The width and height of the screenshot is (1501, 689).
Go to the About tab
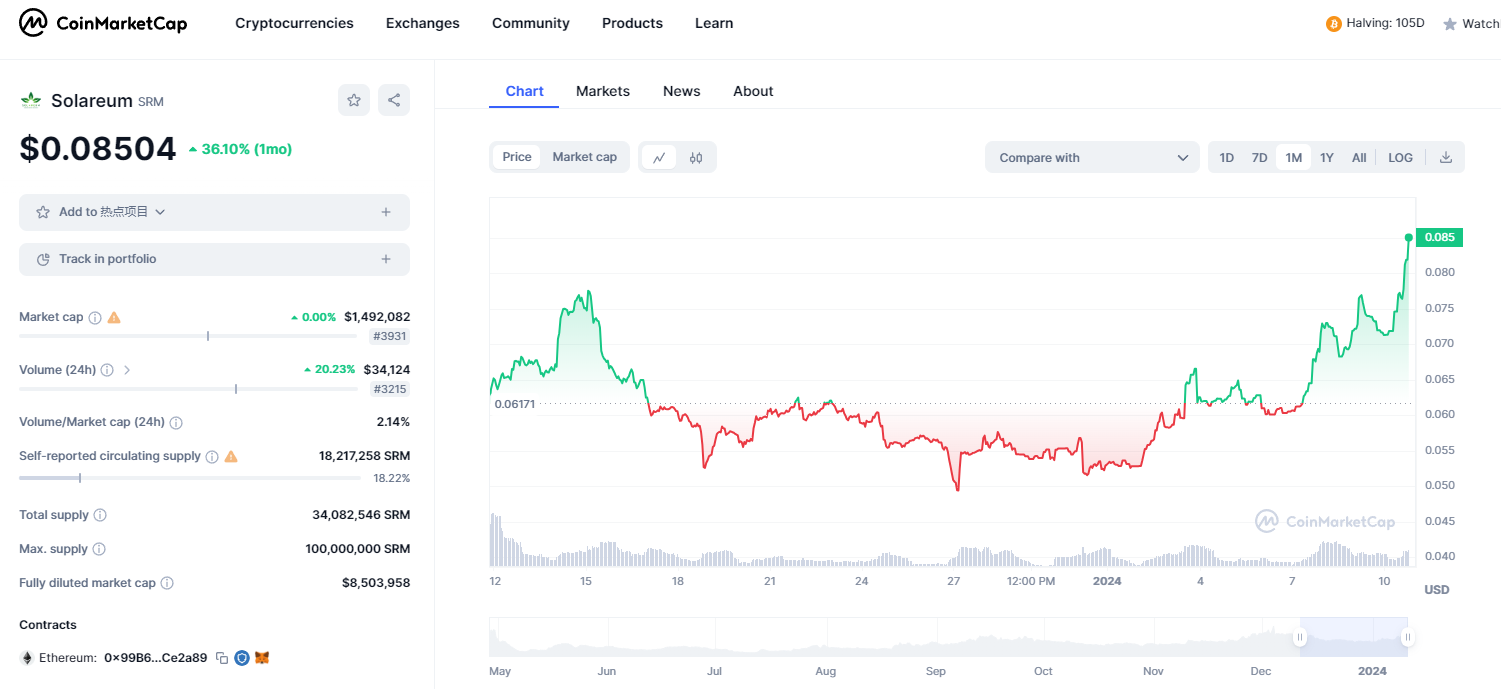tap(753, 91)
